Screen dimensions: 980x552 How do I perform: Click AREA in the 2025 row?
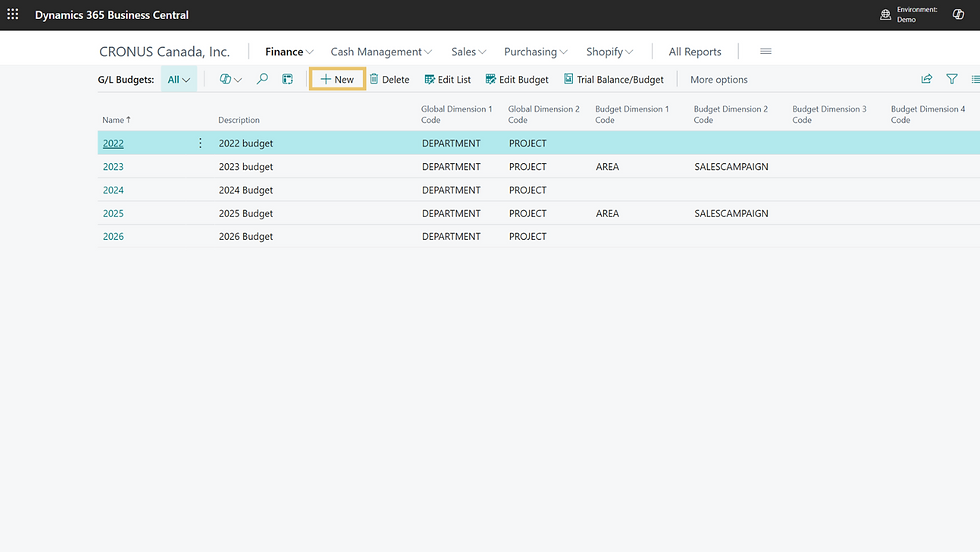coord(608,213)
